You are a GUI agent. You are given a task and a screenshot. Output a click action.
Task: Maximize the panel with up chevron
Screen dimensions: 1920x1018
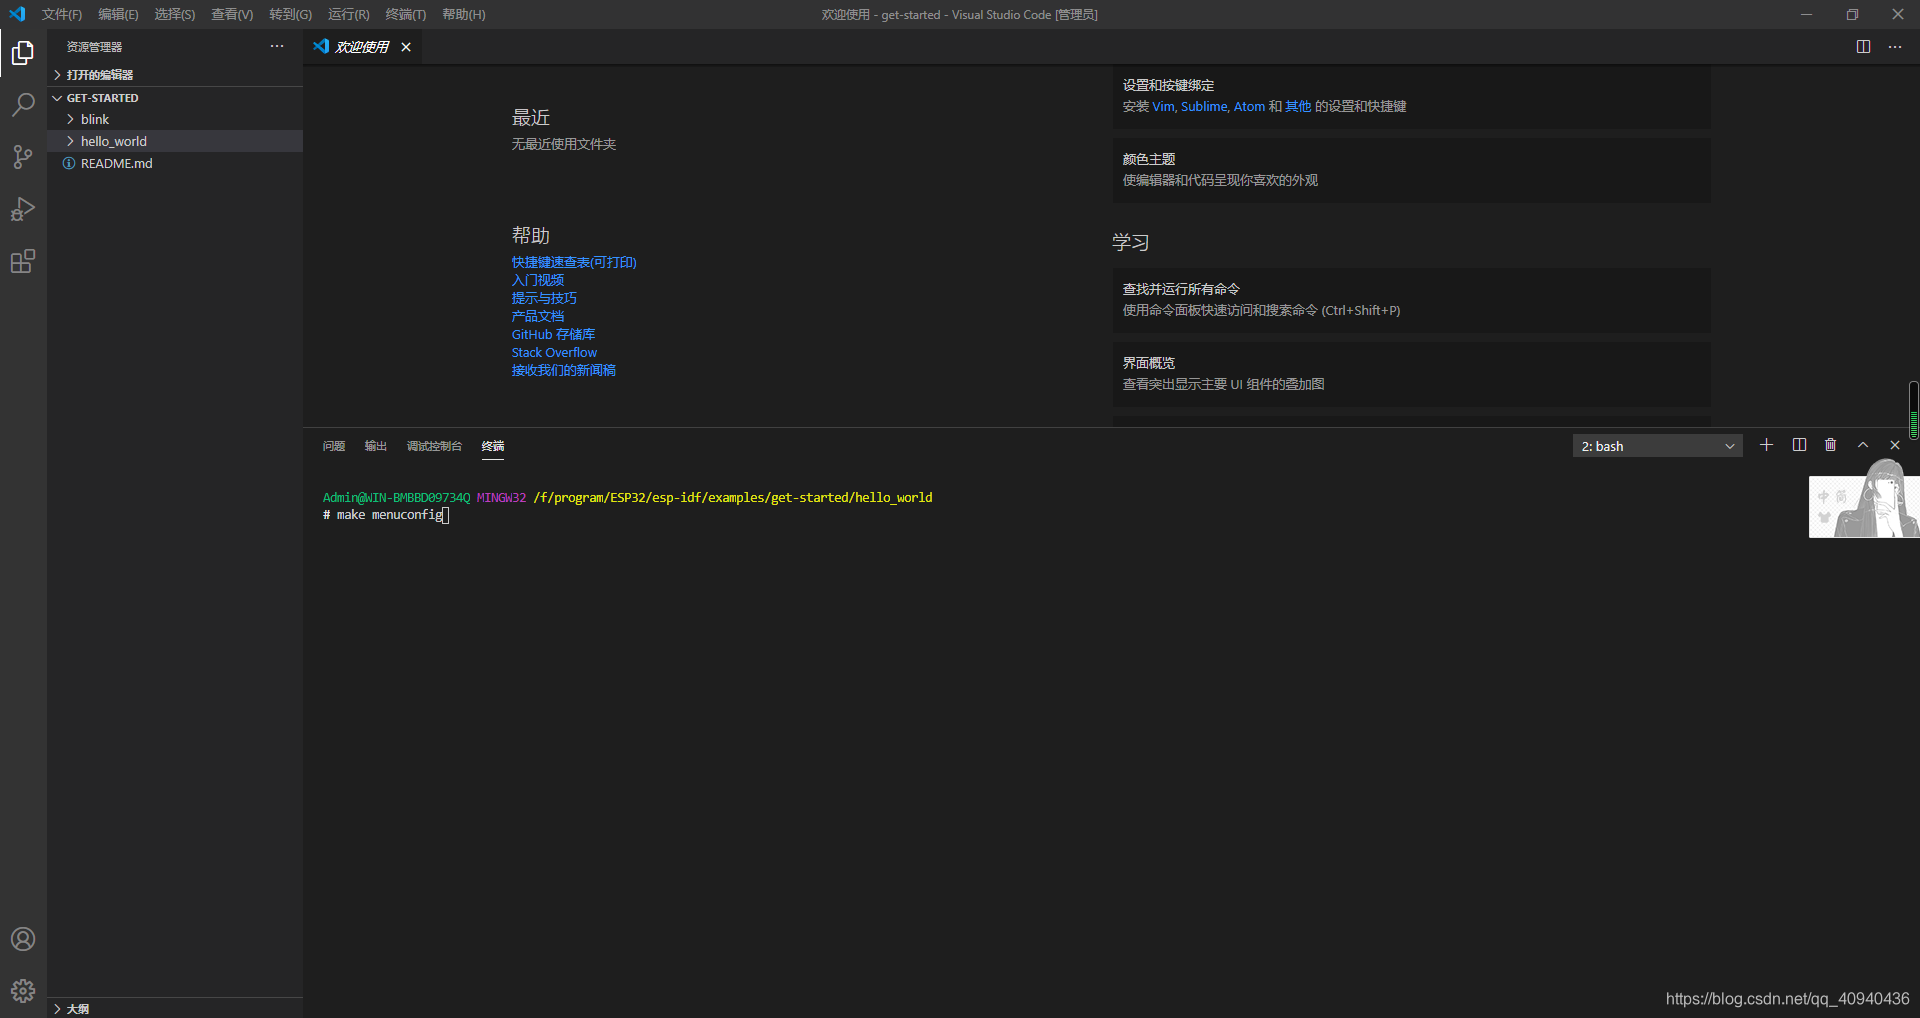pos(1863,445)
